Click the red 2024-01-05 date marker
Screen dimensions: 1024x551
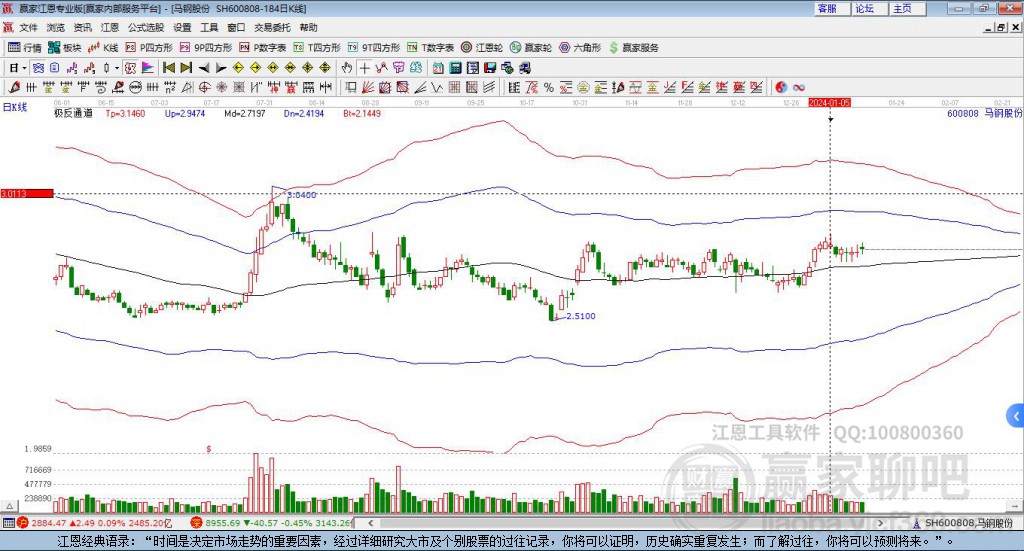[x=829, y=102]
